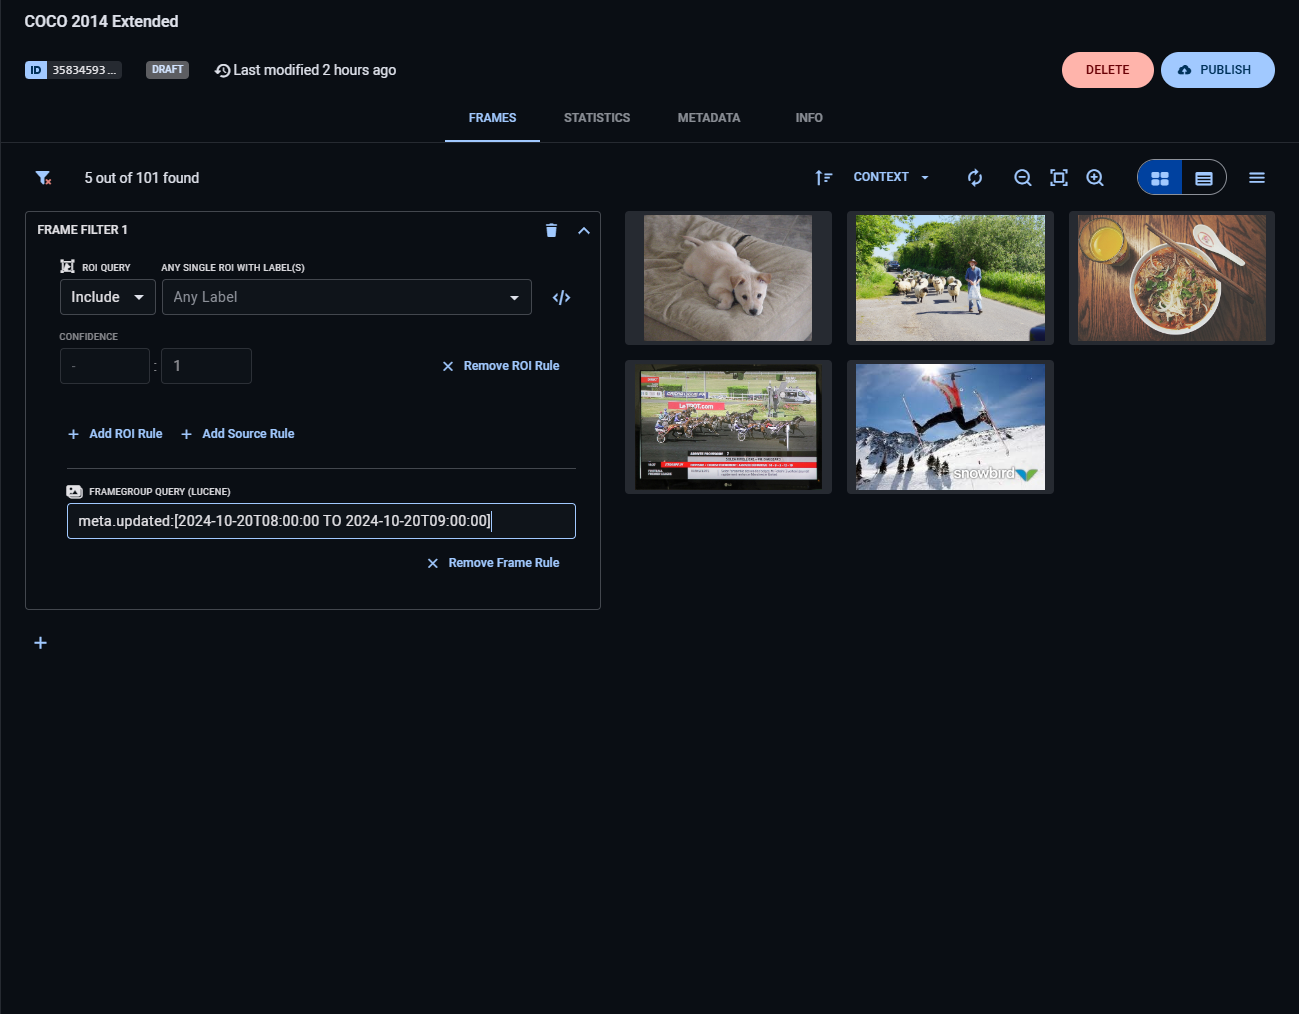Switch to list view mode
Screen dimensions: 1299x1014
[1204, 178]
